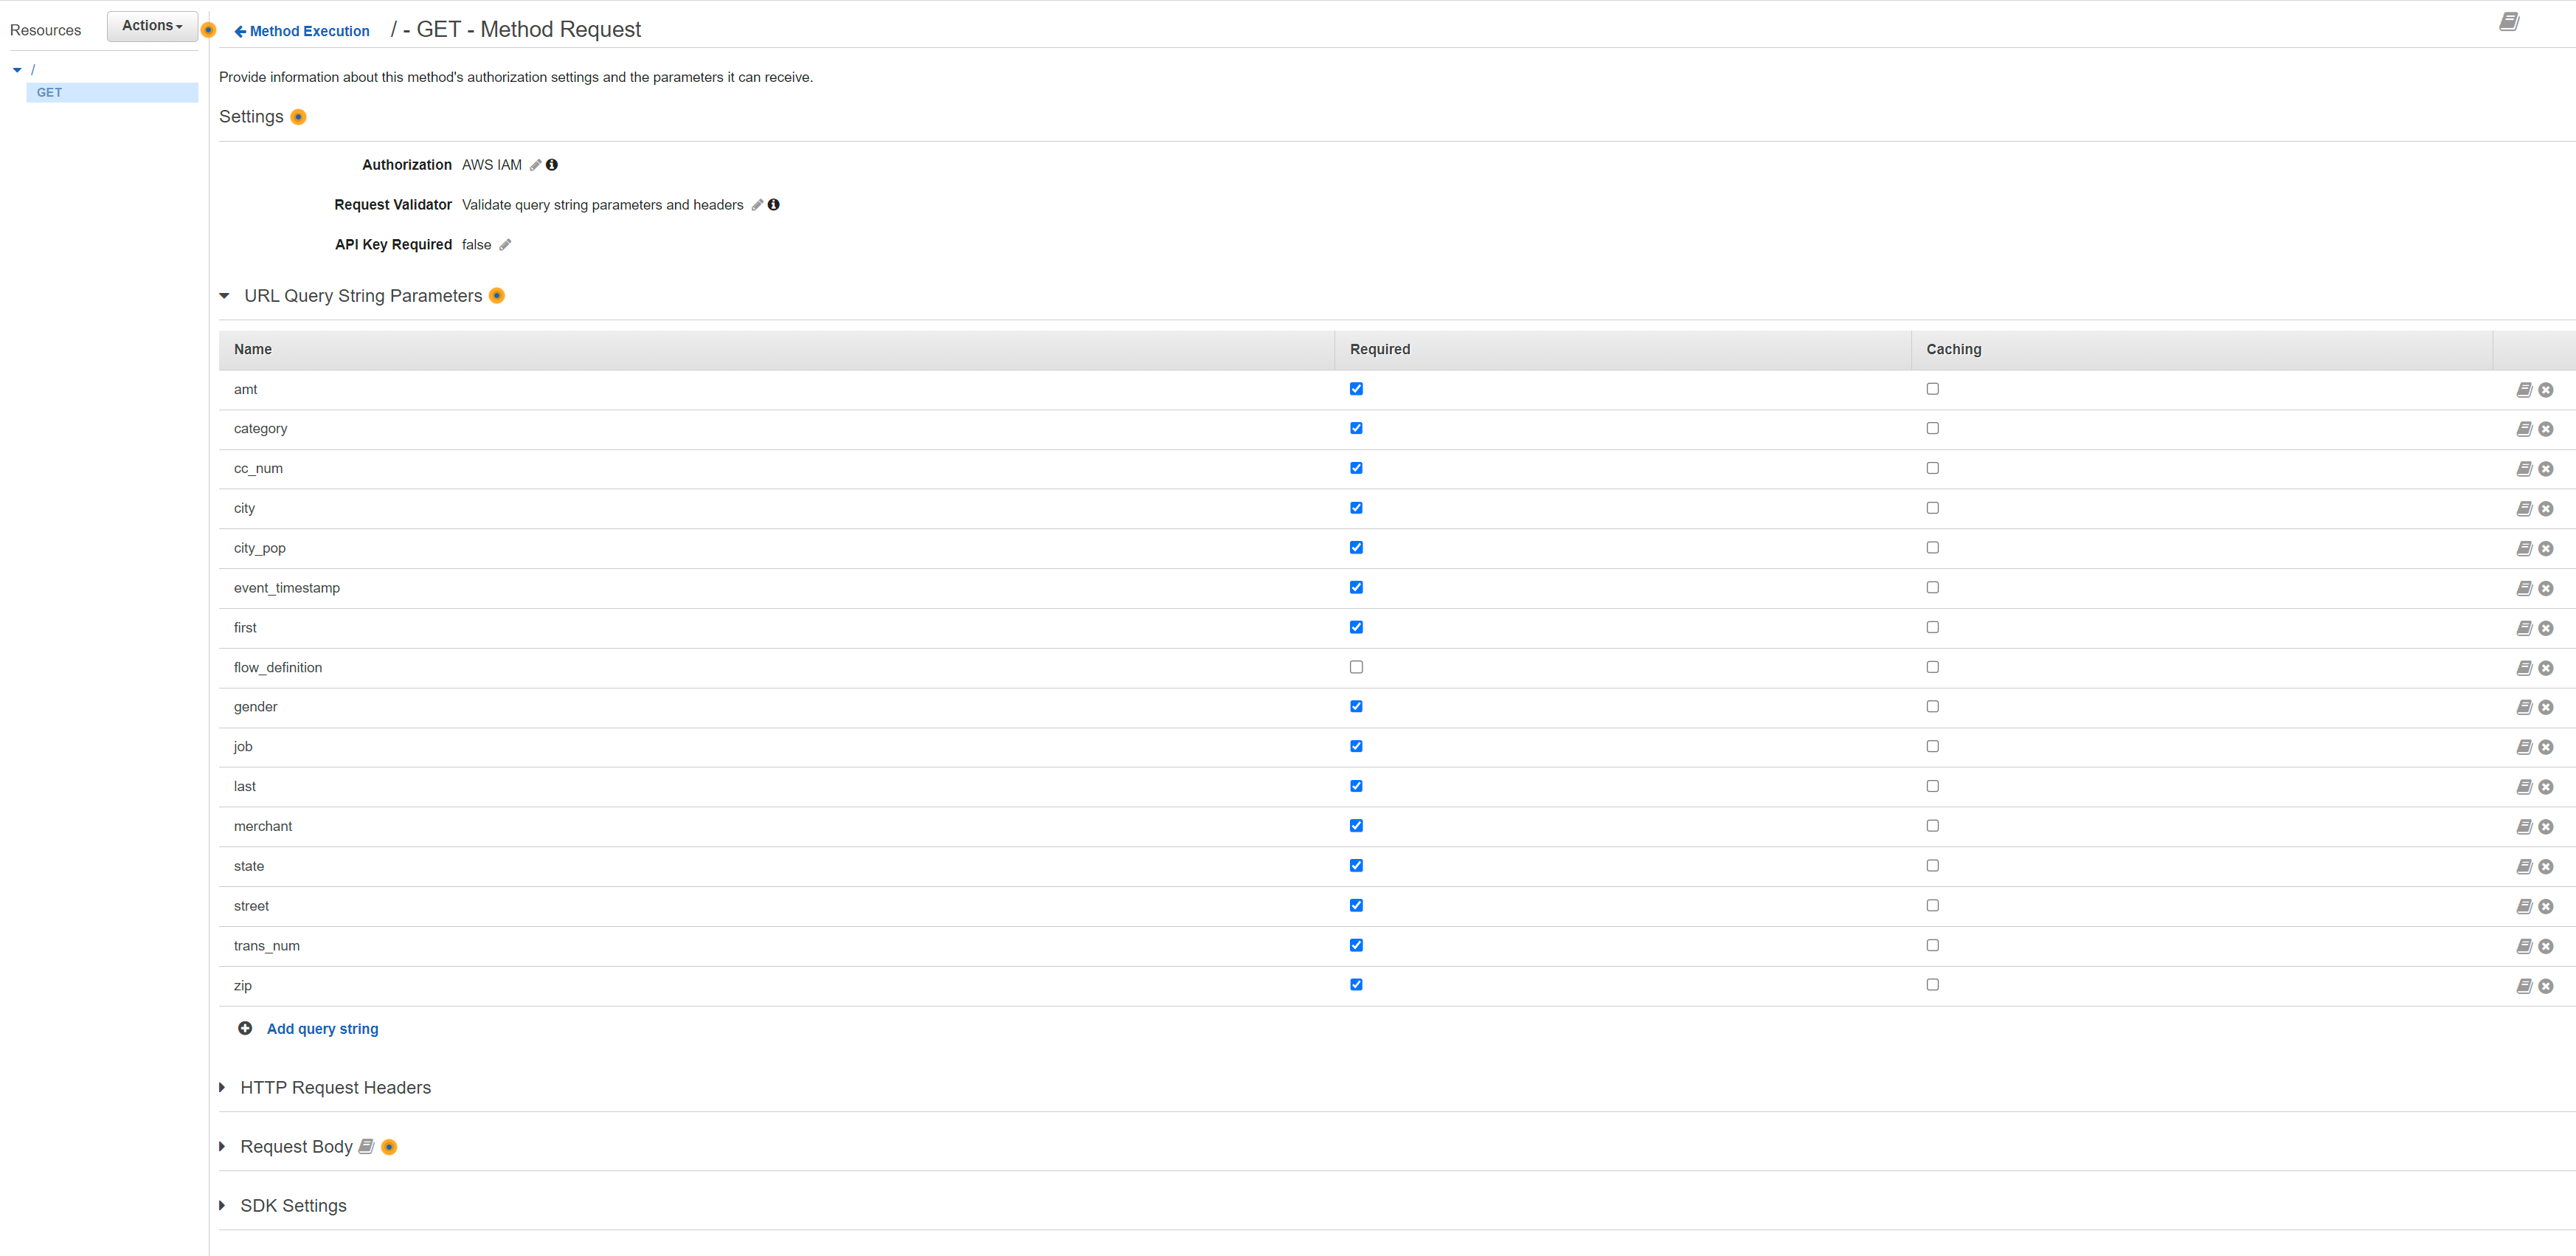Image resolution: width=2576 pixels, height=1256 pixels.
Task: Go back to Method Execution
Action: coord(302,31)
